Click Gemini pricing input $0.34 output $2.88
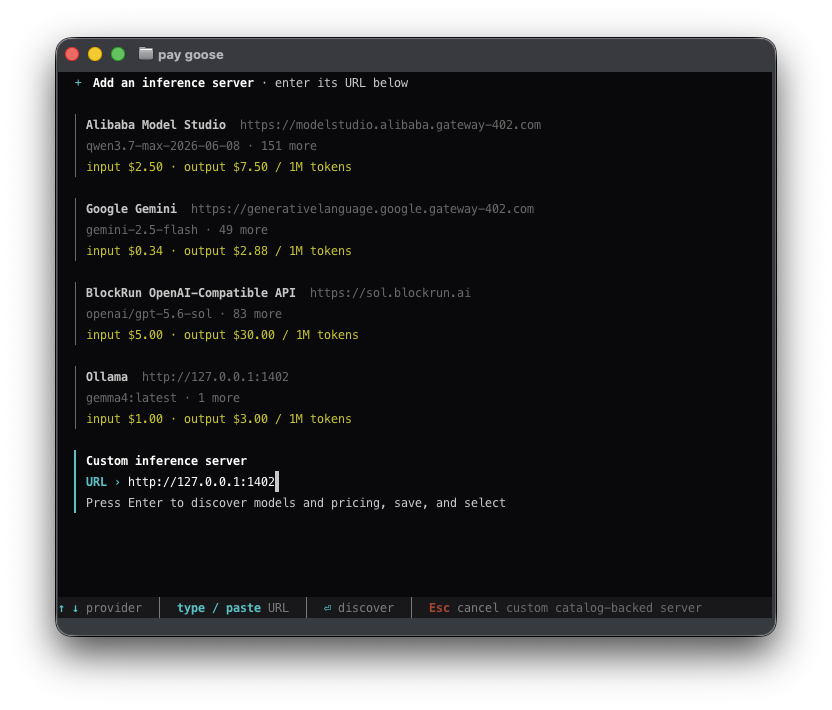This screenshot has height=710, width=832. [219, 250]
